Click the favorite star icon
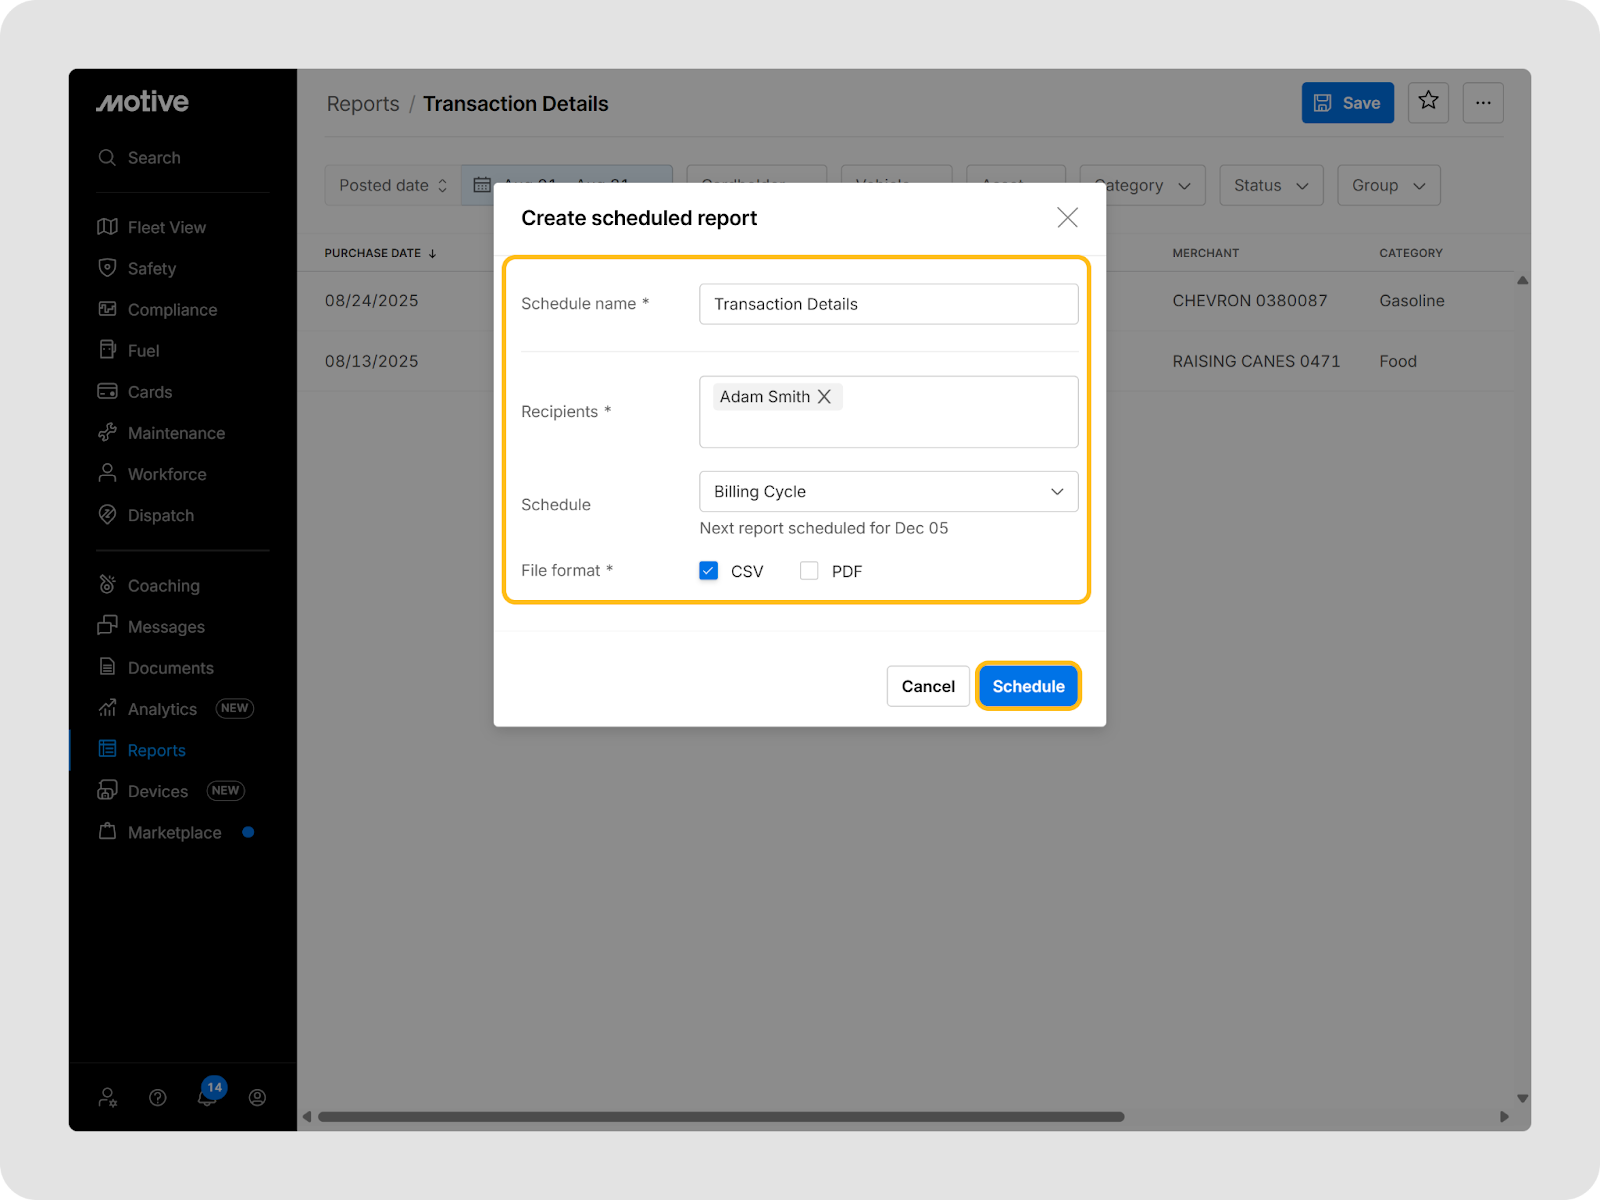1600x1200 pixels. click(1428, 102)
